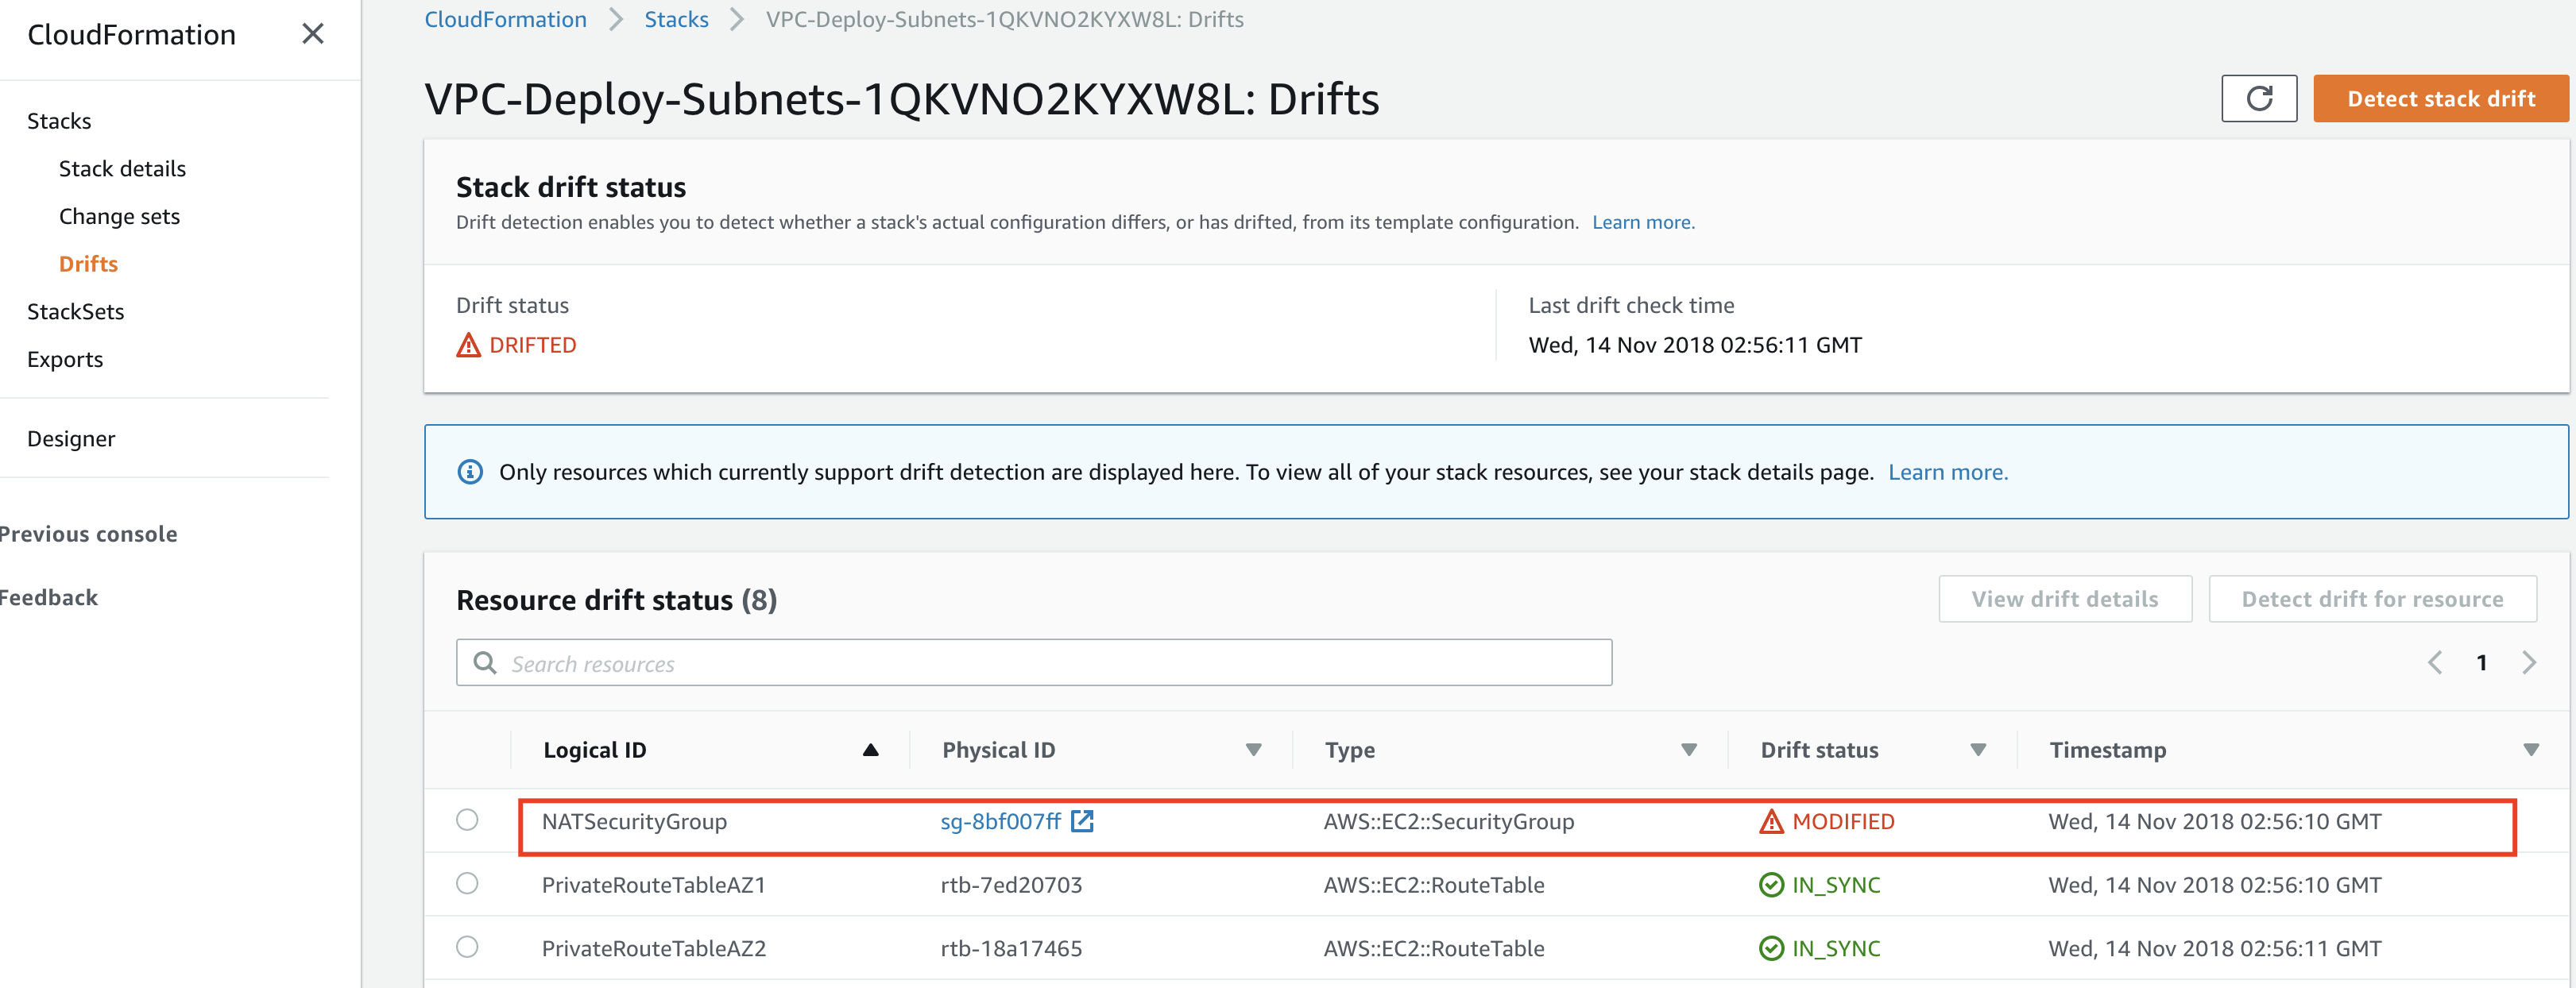Close the CloudFormation sidebar with X
2576x988 pixels.
pos(313,34)
